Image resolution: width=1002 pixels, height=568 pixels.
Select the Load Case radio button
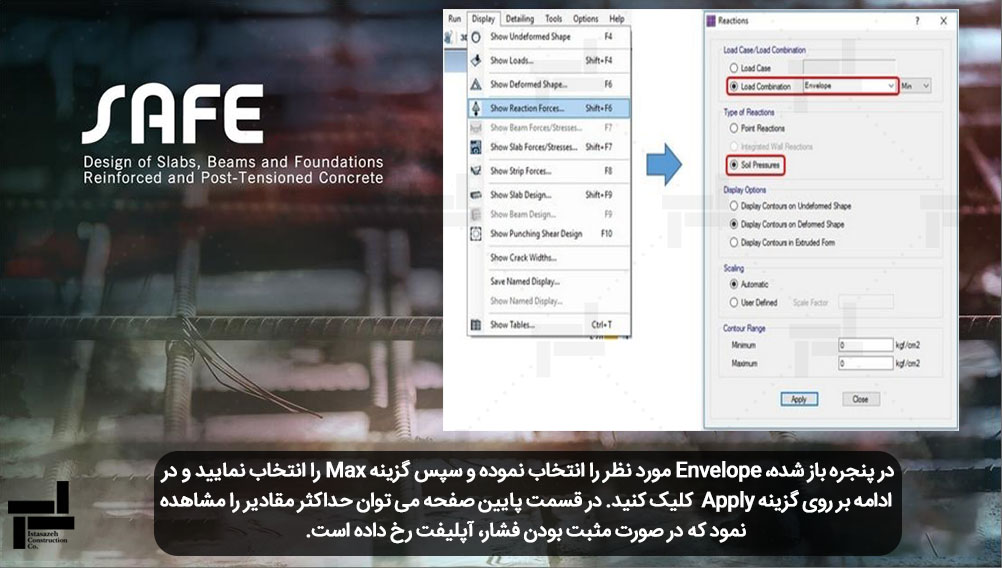(x=734, y=68)
